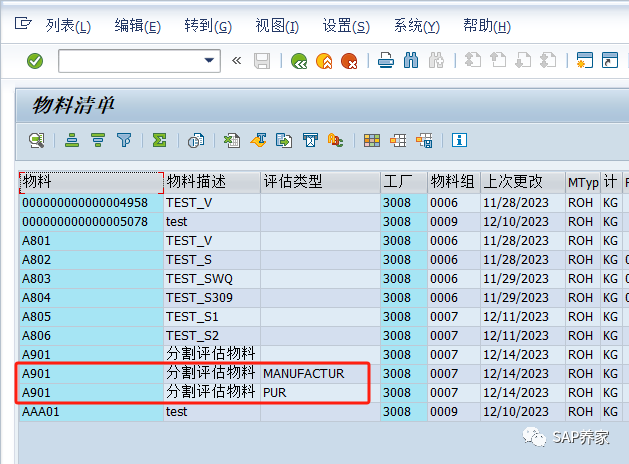Click the 物料 column header
629x464 pixels.
click(91, 182)
